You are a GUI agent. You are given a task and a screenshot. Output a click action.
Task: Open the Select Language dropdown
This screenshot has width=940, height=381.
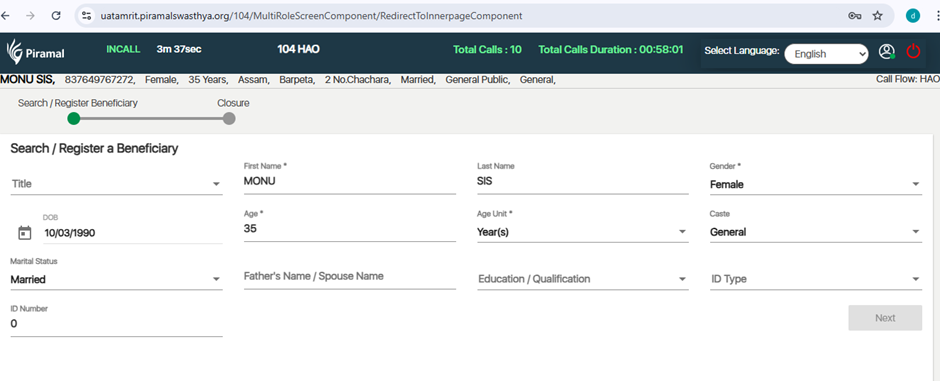[826, 53]
